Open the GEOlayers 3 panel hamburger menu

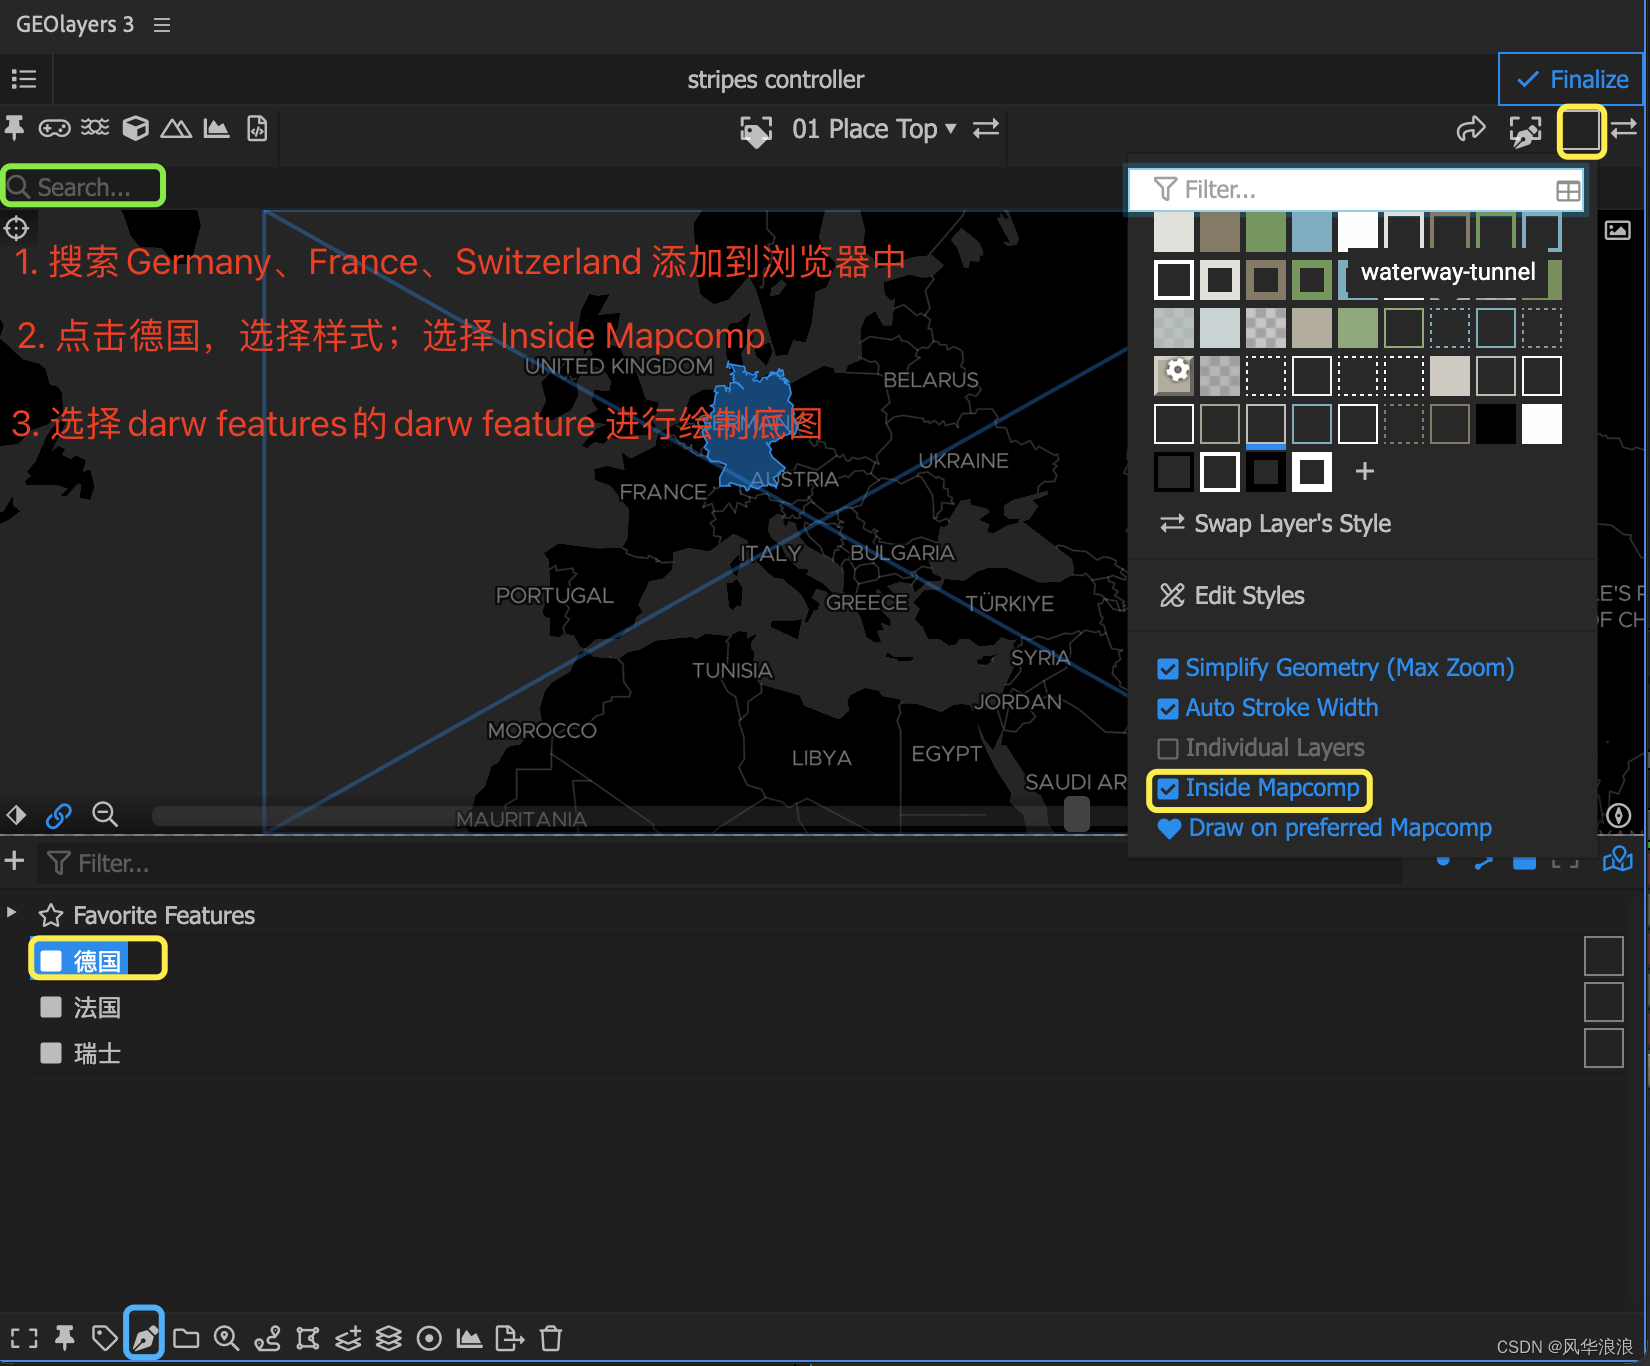click(x=162, y=25)
